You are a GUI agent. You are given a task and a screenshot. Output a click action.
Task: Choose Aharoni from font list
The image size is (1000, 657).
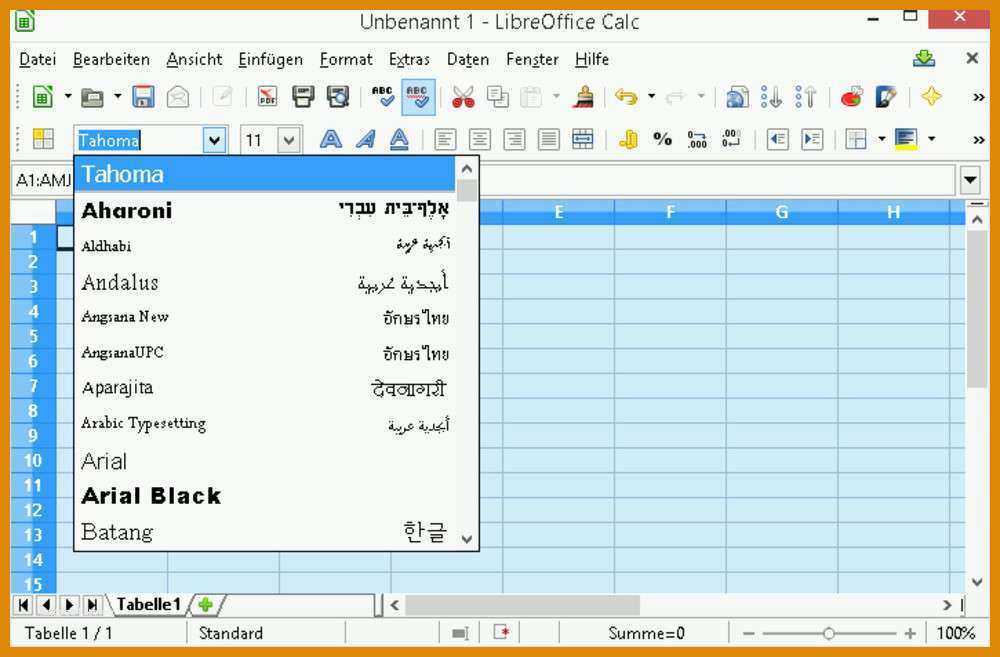[265, 210]
